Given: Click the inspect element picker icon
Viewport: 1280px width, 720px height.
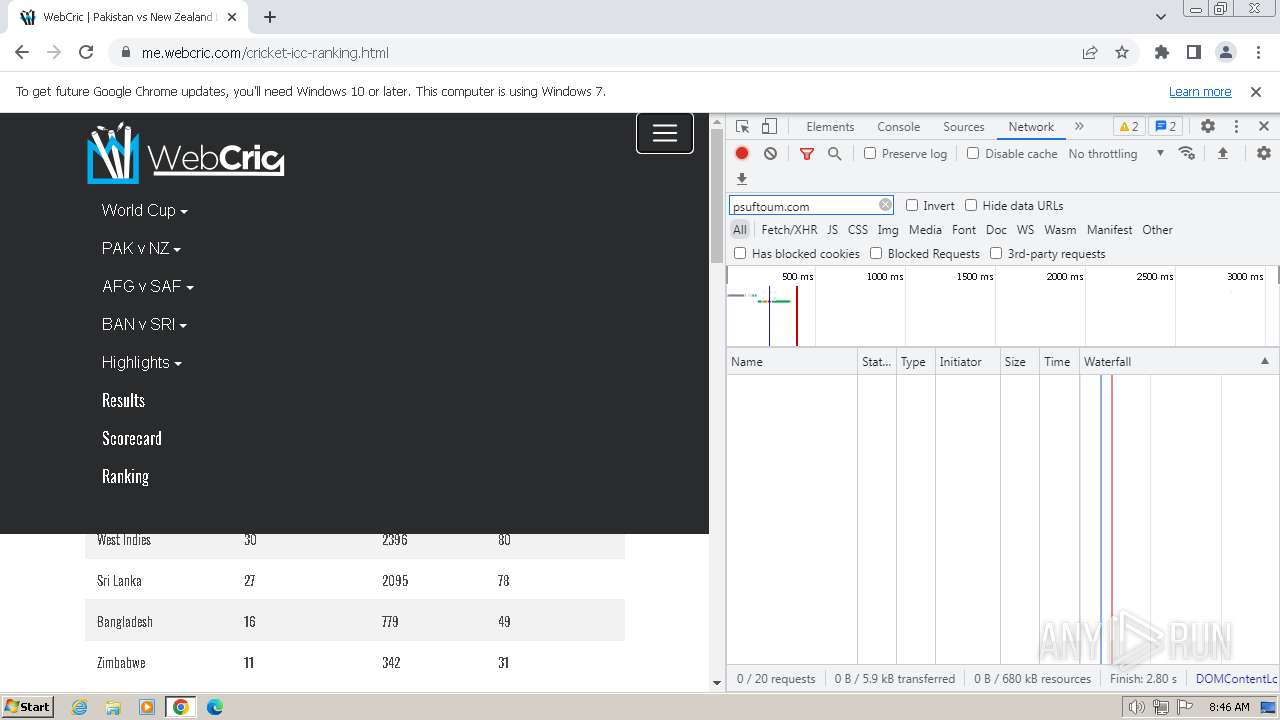Looking at the screenshot, I should click(x=742, y=127).
